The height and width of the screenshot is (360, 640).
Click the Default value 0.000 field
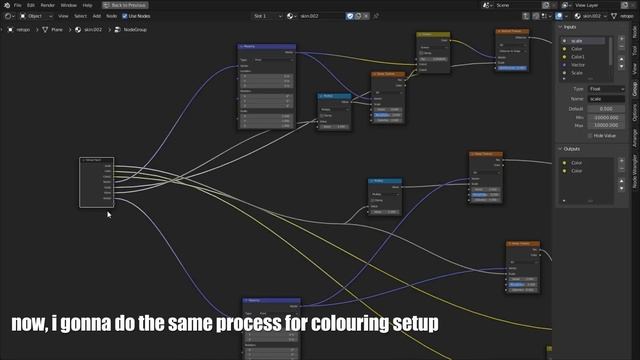click(606, 109)
